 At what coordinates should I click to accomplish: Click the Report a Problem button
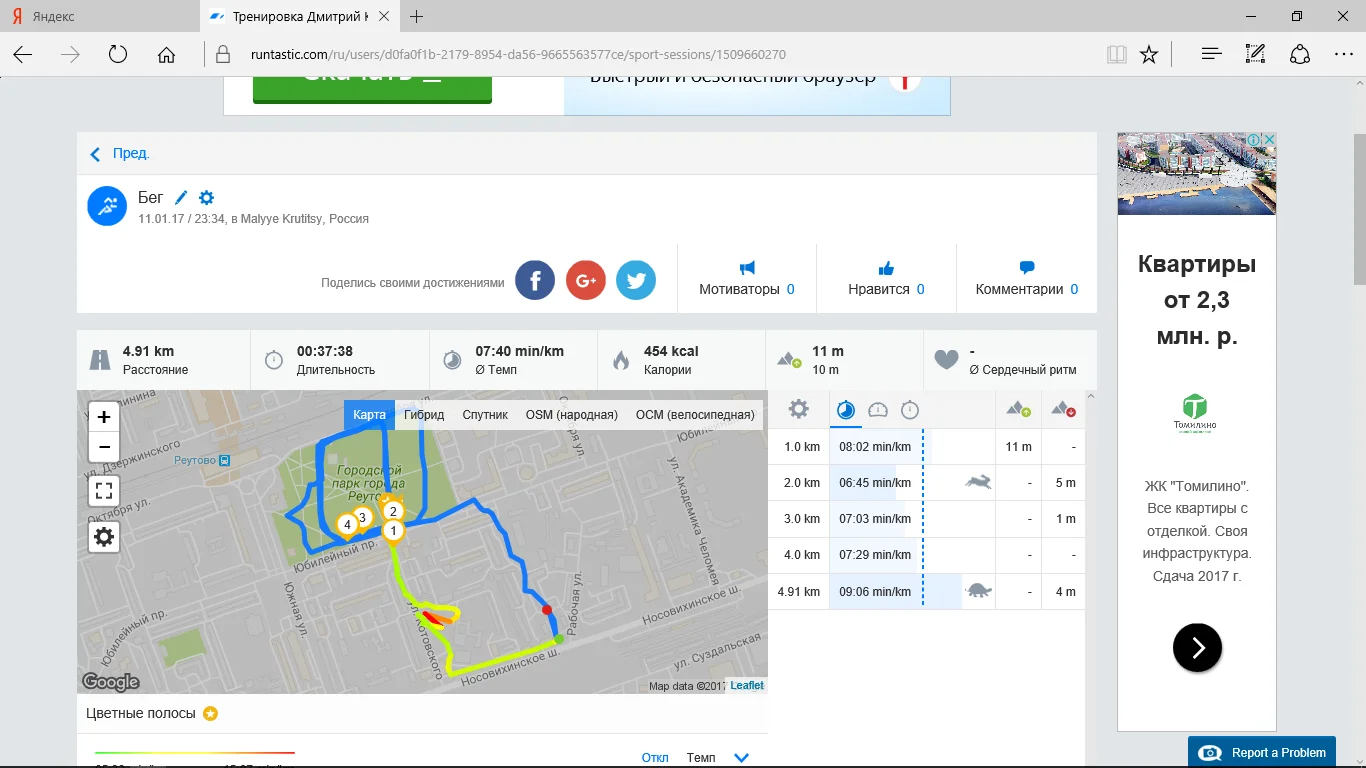point(1267,752)
